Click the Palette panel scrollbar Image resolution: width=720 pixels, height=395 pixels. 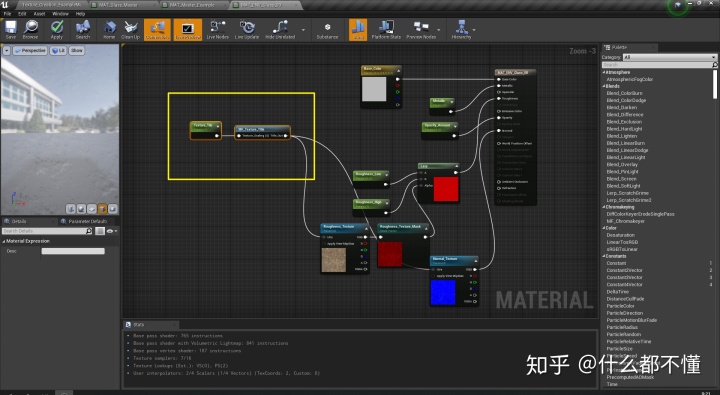(715, 84)
